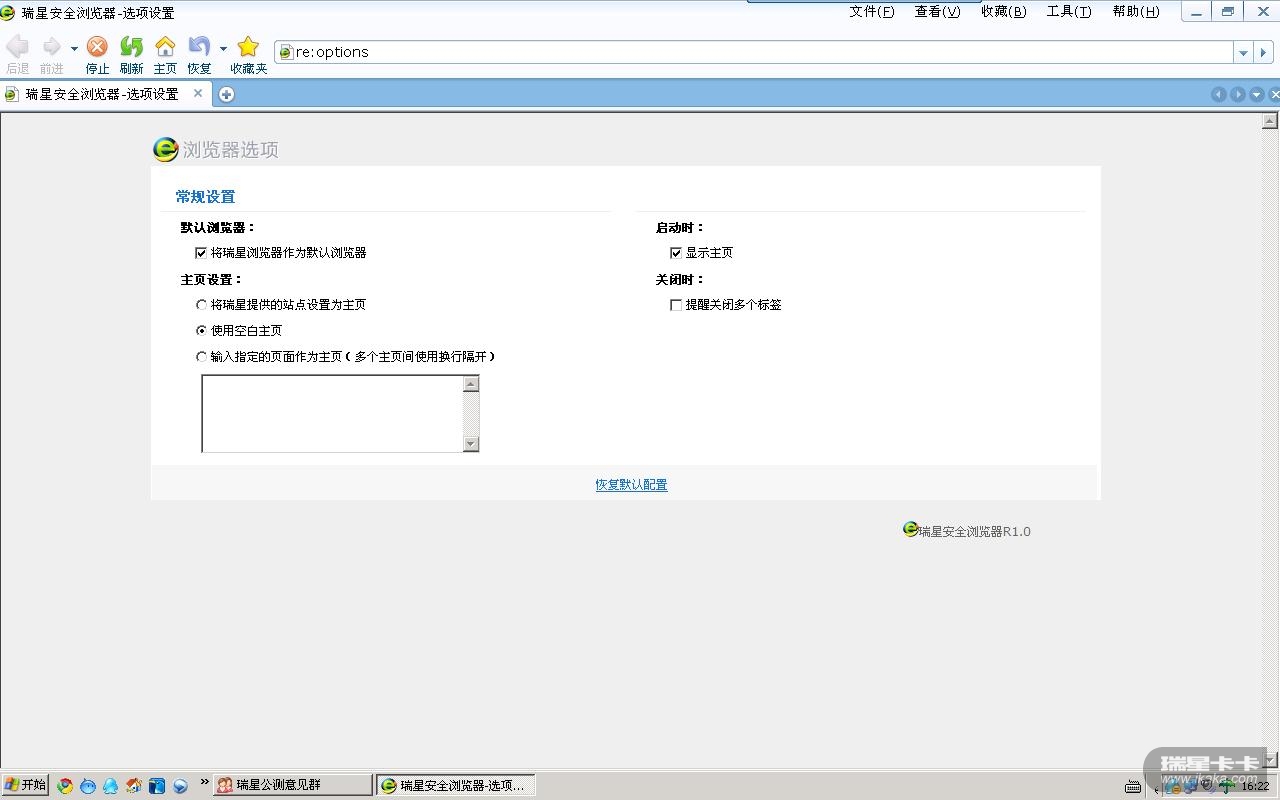Expand the quick launch overflow chevron
Image resolution: width=1280 pixels, height=800 pixels.
(x=205, y=782)
